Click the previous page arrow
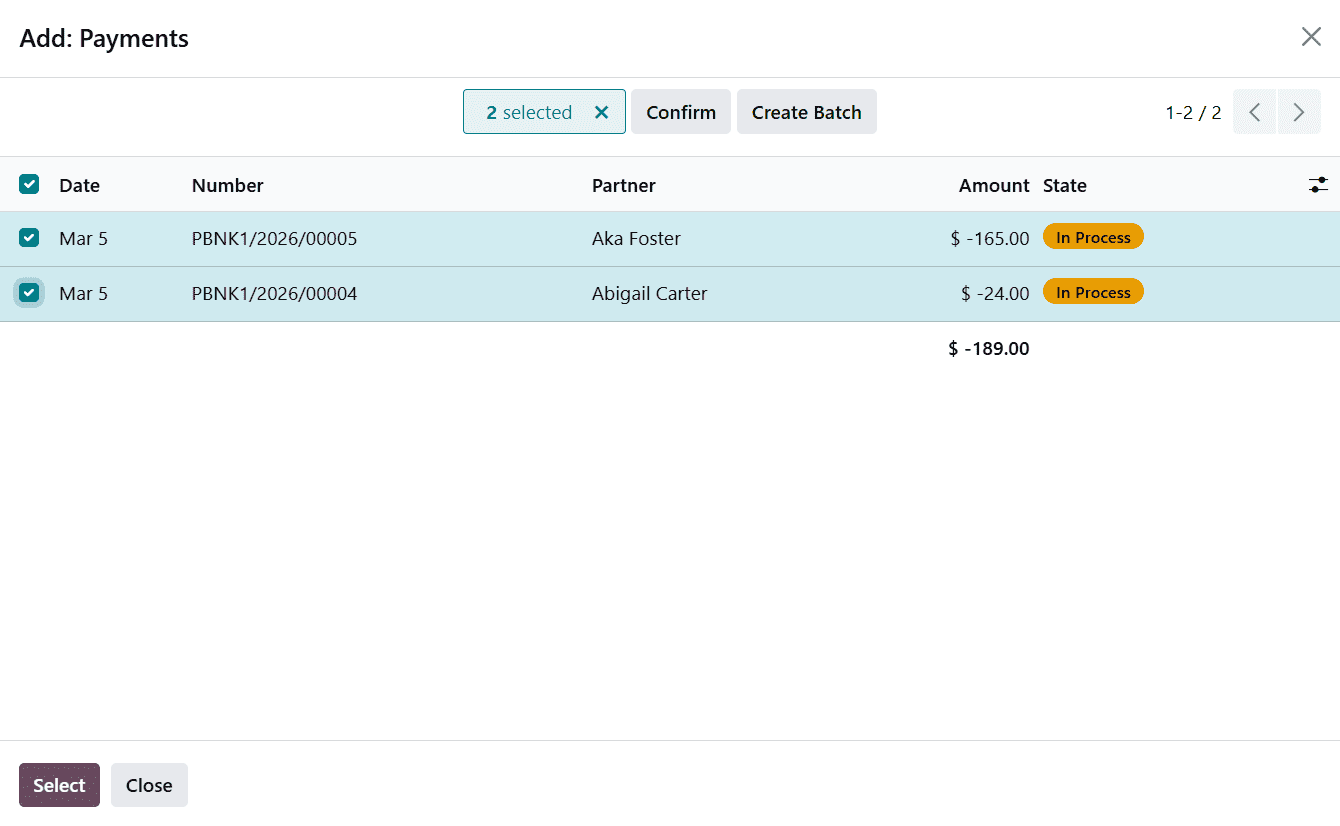Screen dimensions: 1340x826 [x=1254, y=112]
